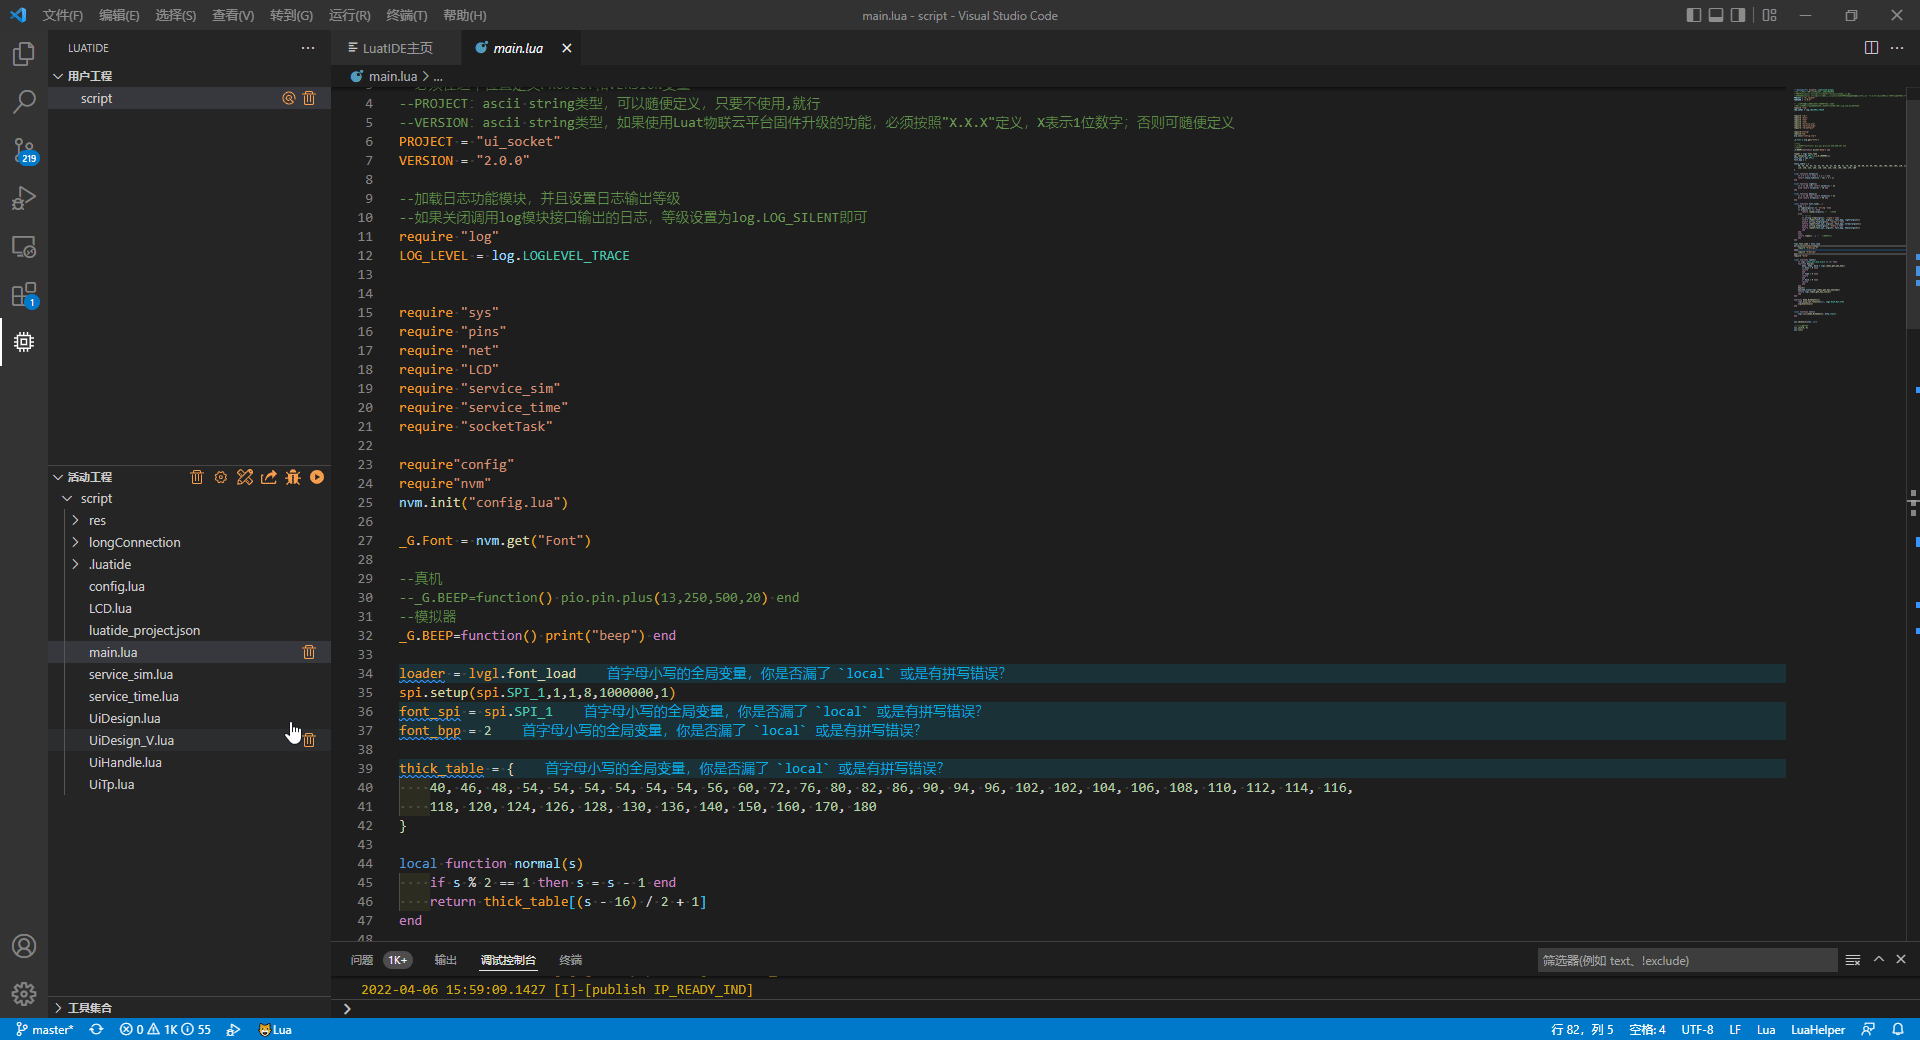1920x1040 pixels.
Task: Toggle bottom Panel visibility
Action: (1716, 15)
